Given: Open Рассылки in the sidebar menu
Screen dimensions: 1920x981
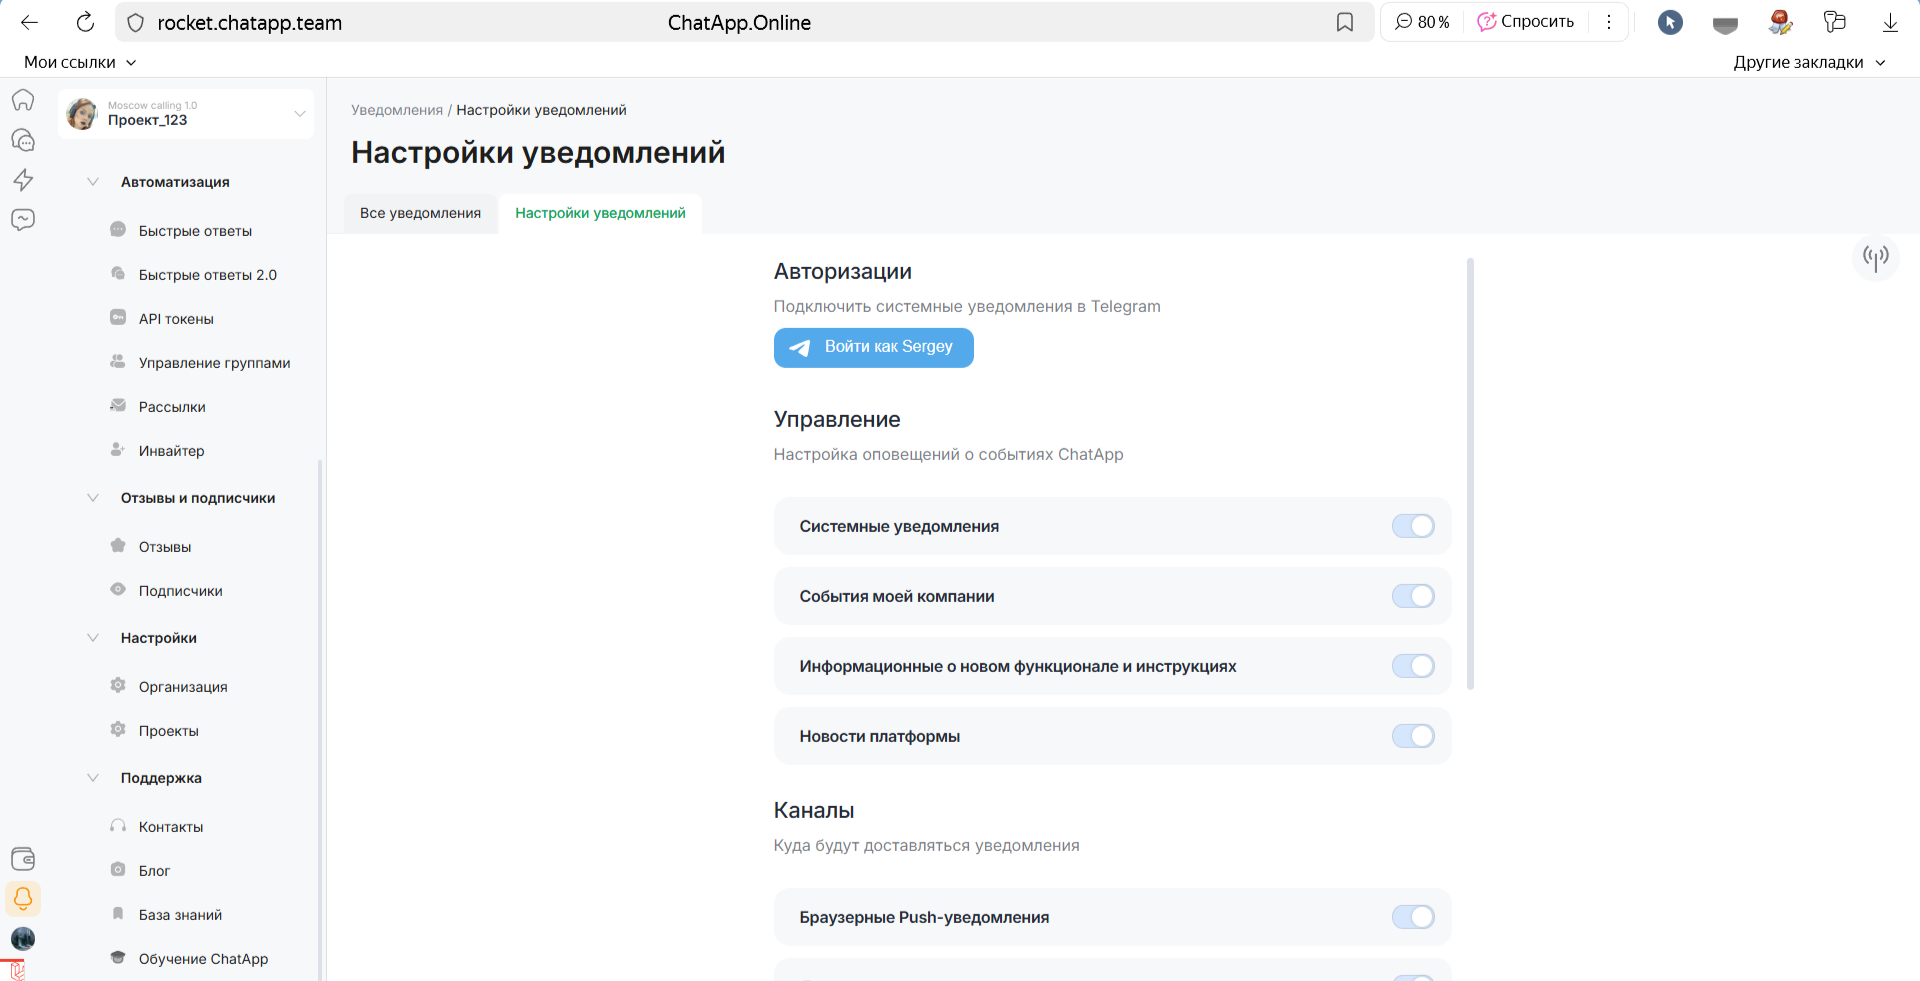Looking at the screenshot, I should tap(172, 407).
